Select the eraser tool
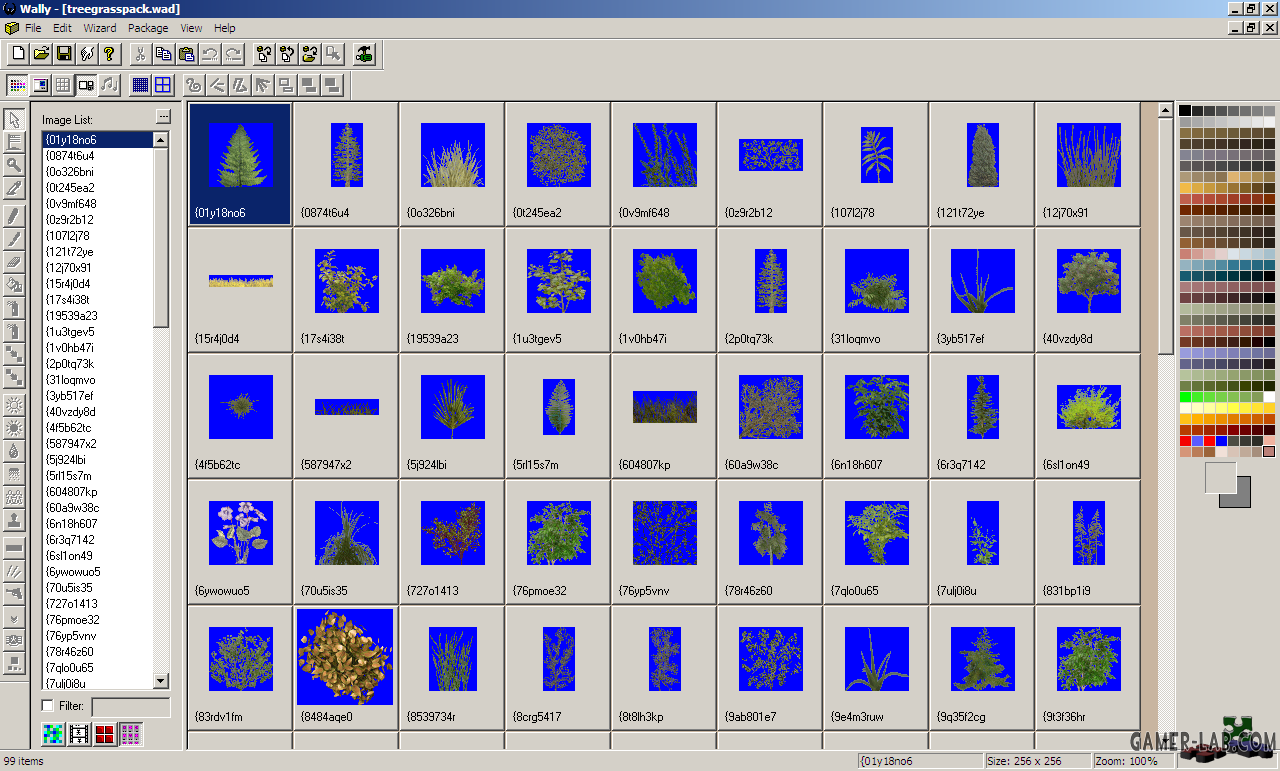The width and height of the screenshot is (1280, 771). point(15,261)
